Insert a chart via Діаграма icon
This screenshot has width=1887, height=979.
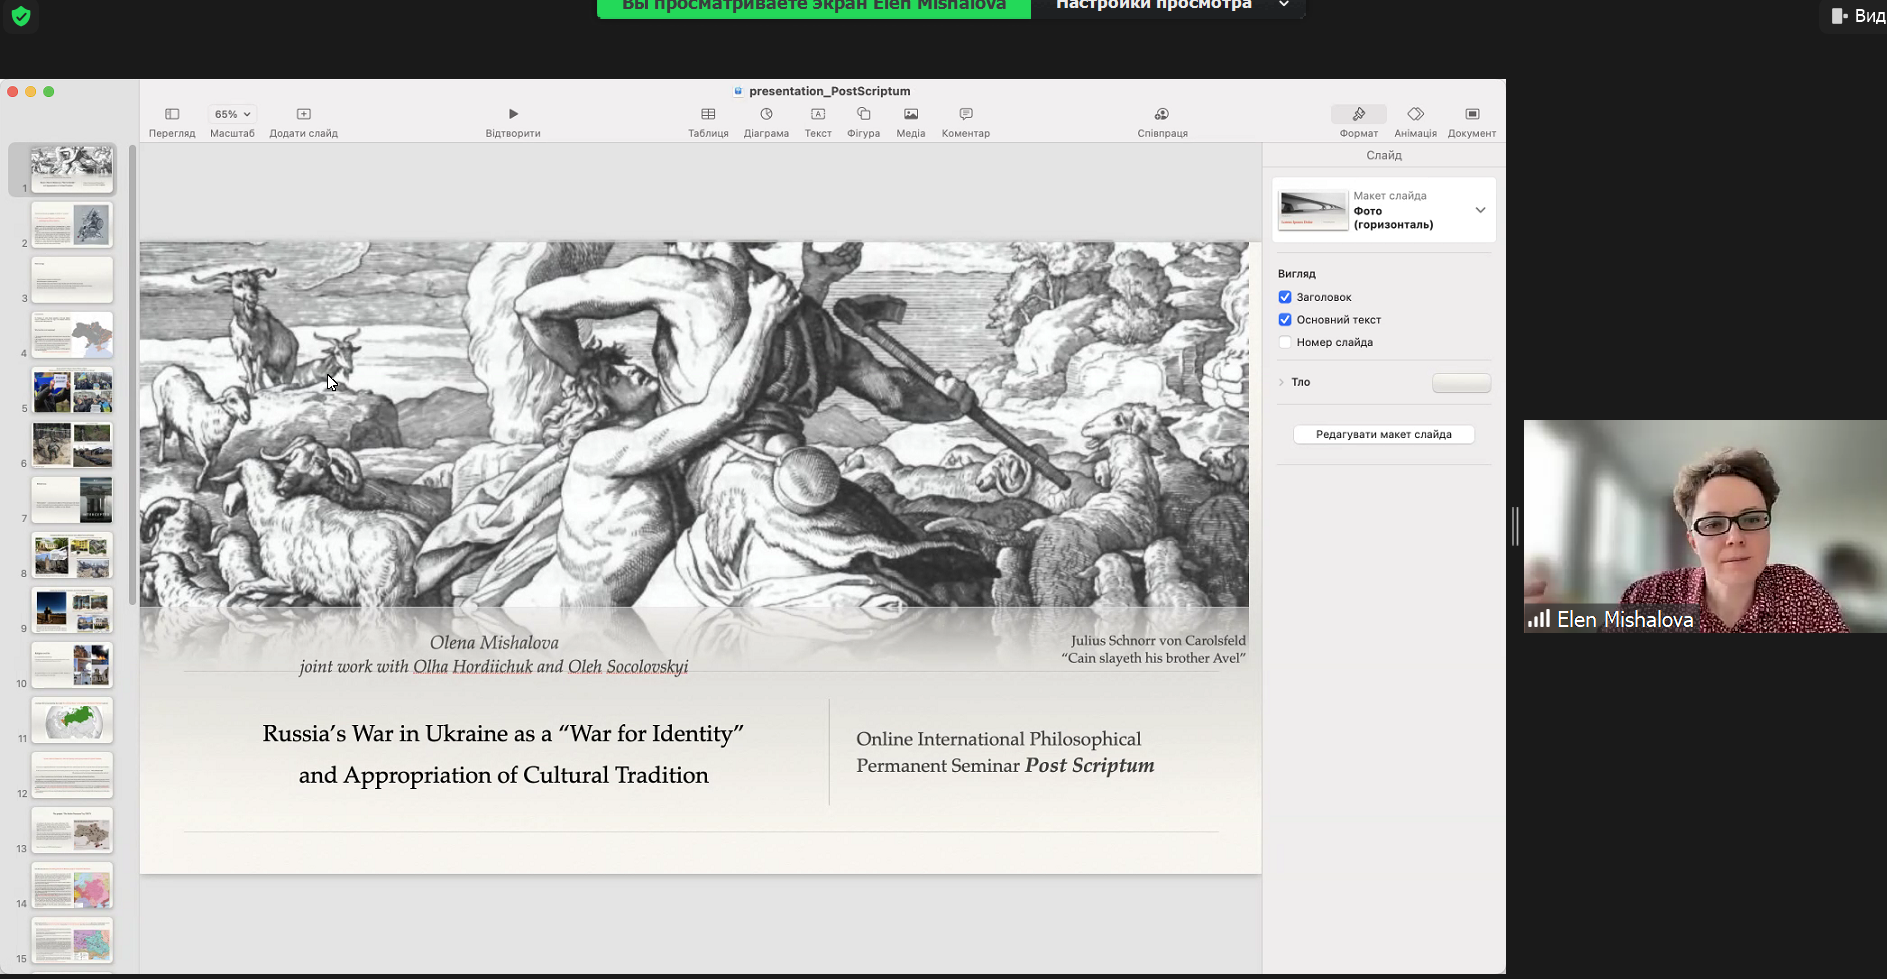pyautogui.click(x=766, y=114)
